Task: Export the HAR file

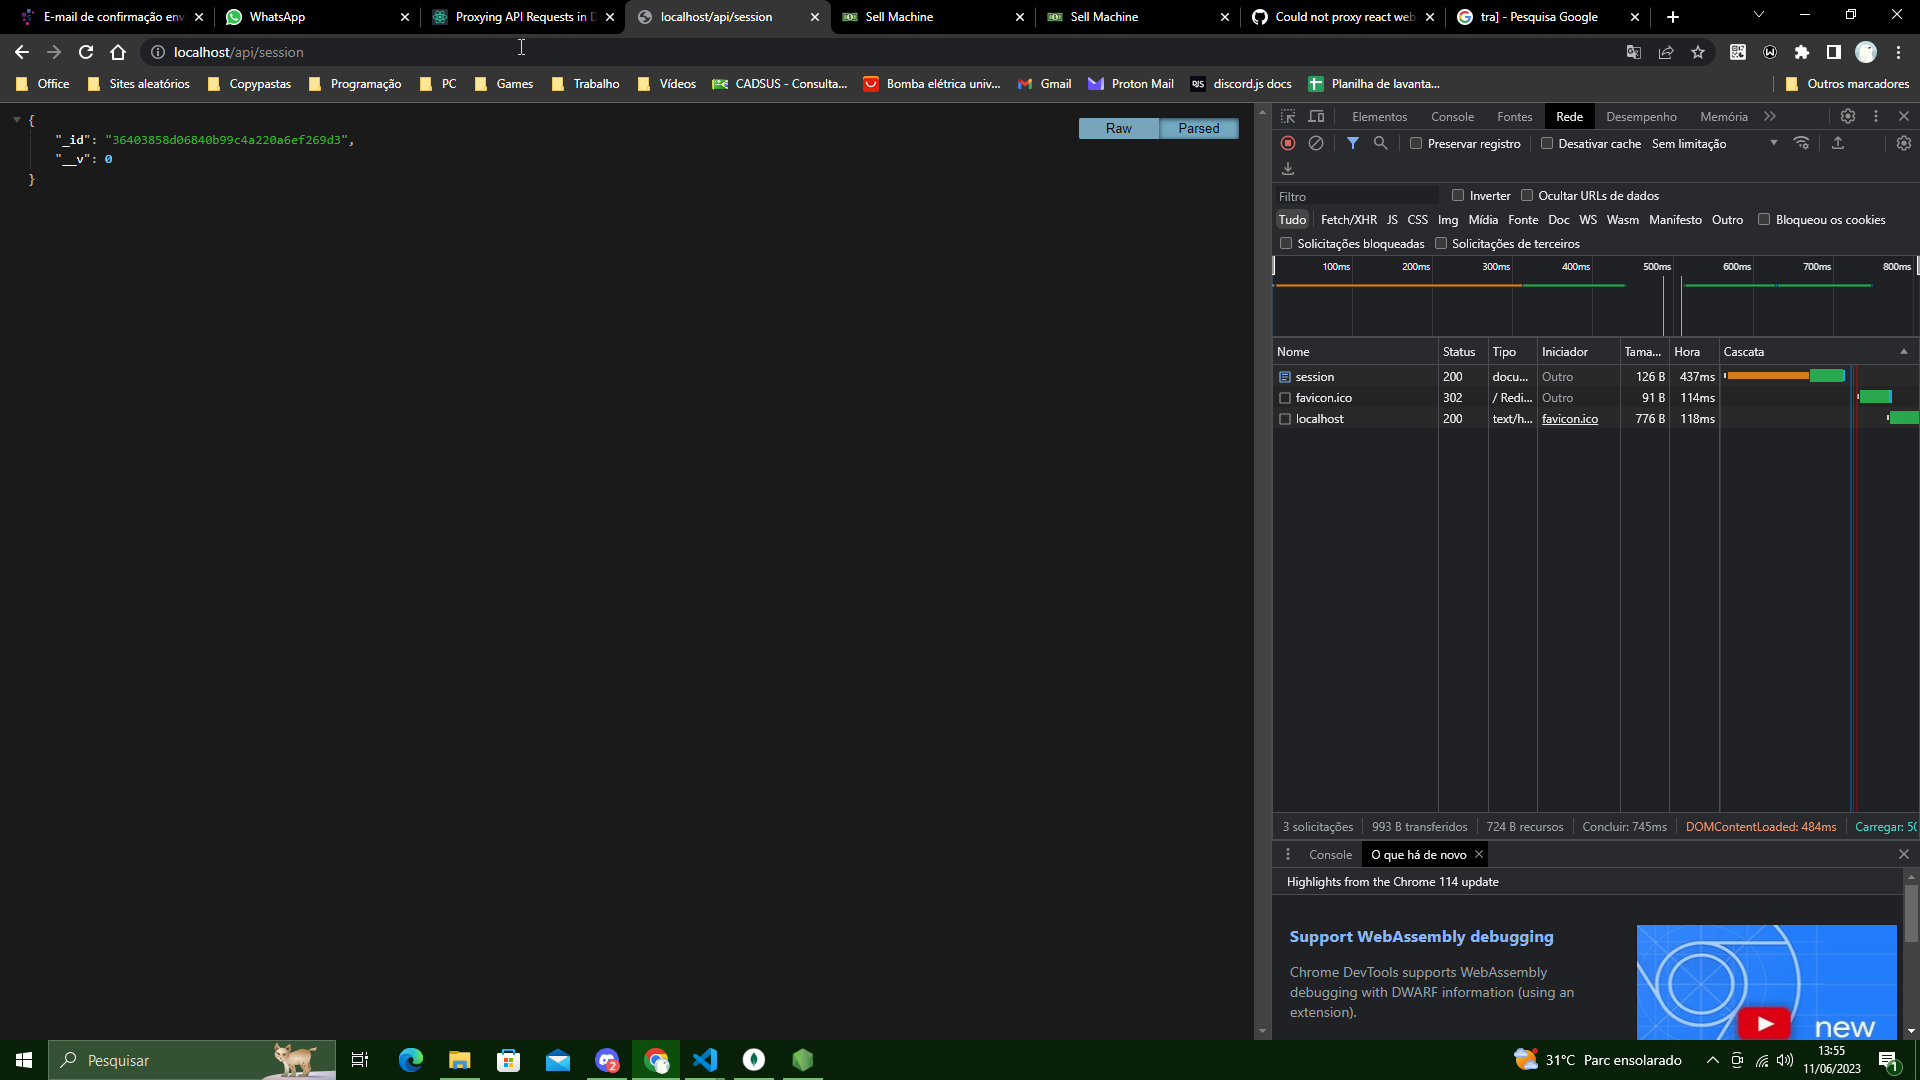Action: [1839, 143]
